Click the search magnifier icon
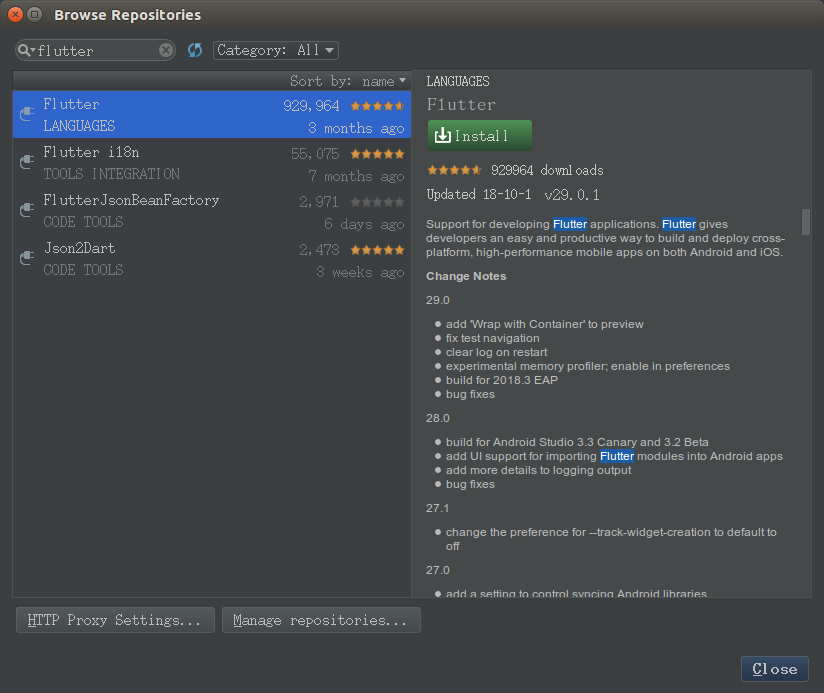Image resolution: width=824 pixels, height=693 pixels. click(x=24, y=49)
